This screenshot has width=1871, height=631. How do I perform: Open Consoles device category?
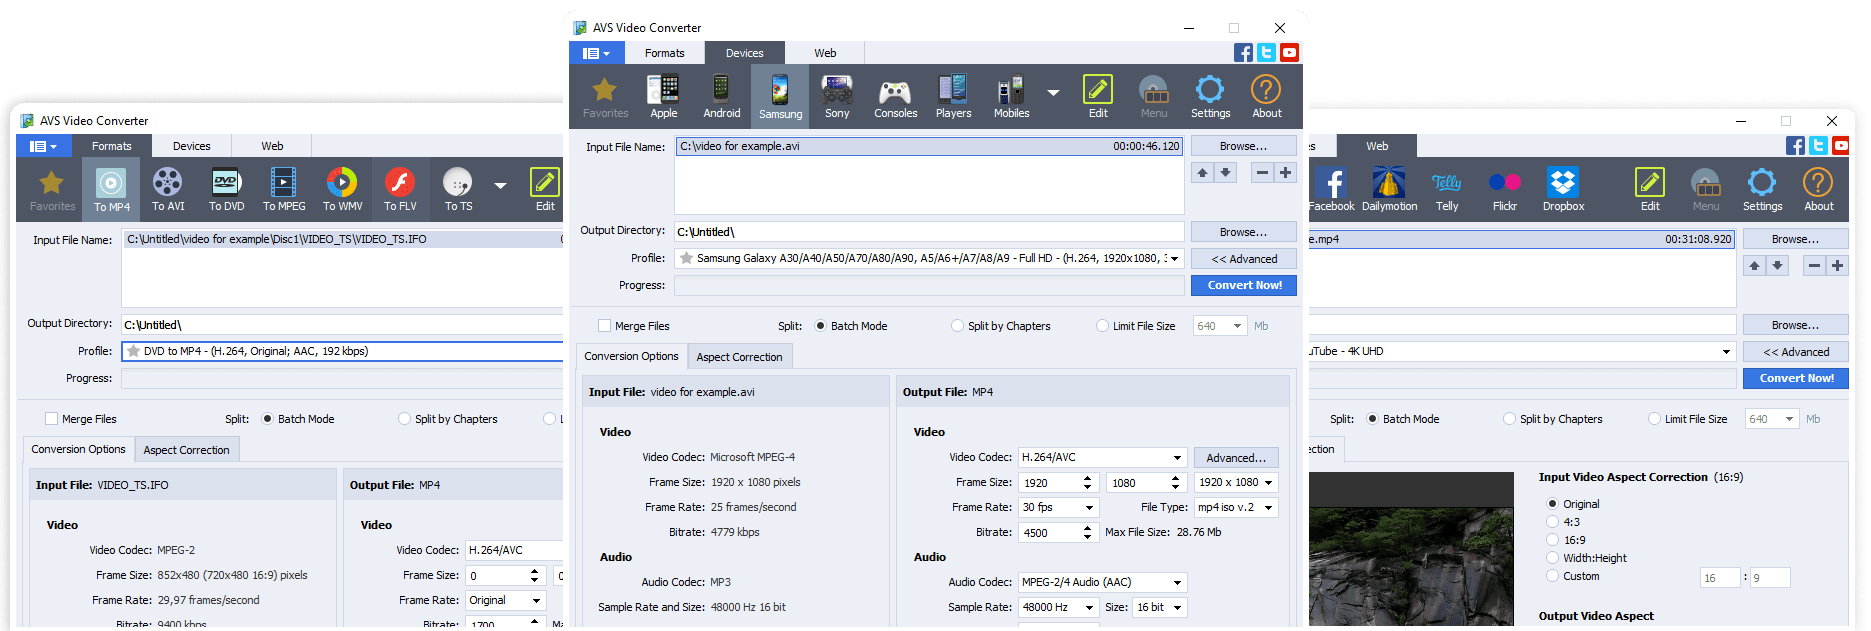[x=895, y=96]
